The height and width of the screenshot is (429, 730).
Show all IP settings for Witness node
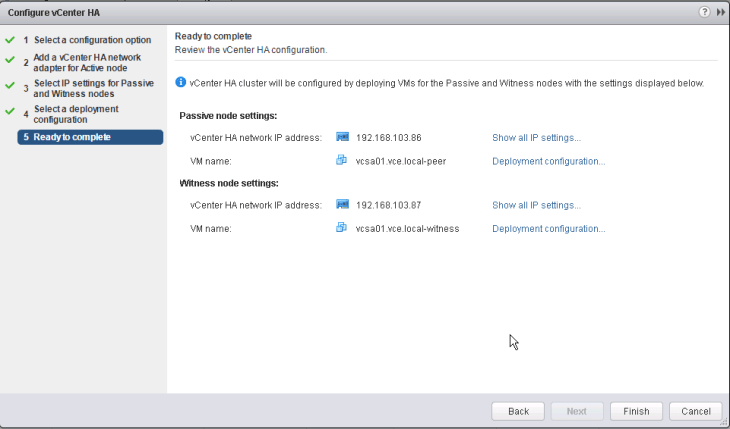pos(536,205)
